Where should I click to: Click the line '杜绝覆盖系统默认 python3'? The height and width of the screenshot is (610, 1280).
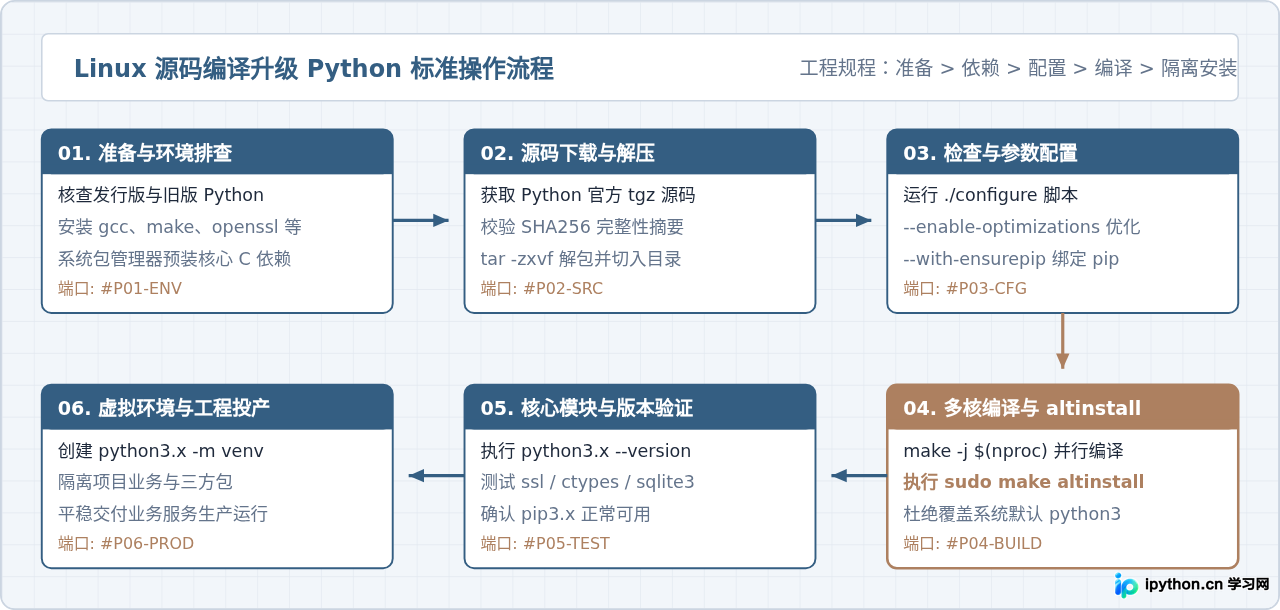point(1013,514)
